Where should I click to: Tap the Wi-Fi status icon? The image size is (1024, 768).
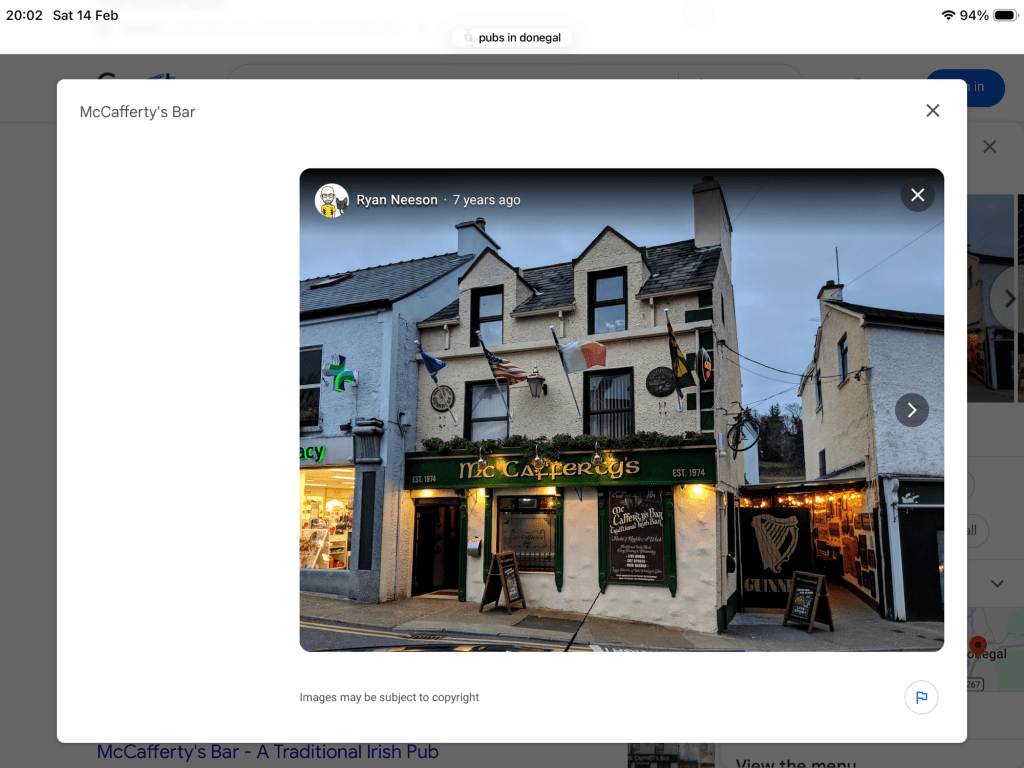(x=947, y=15)
